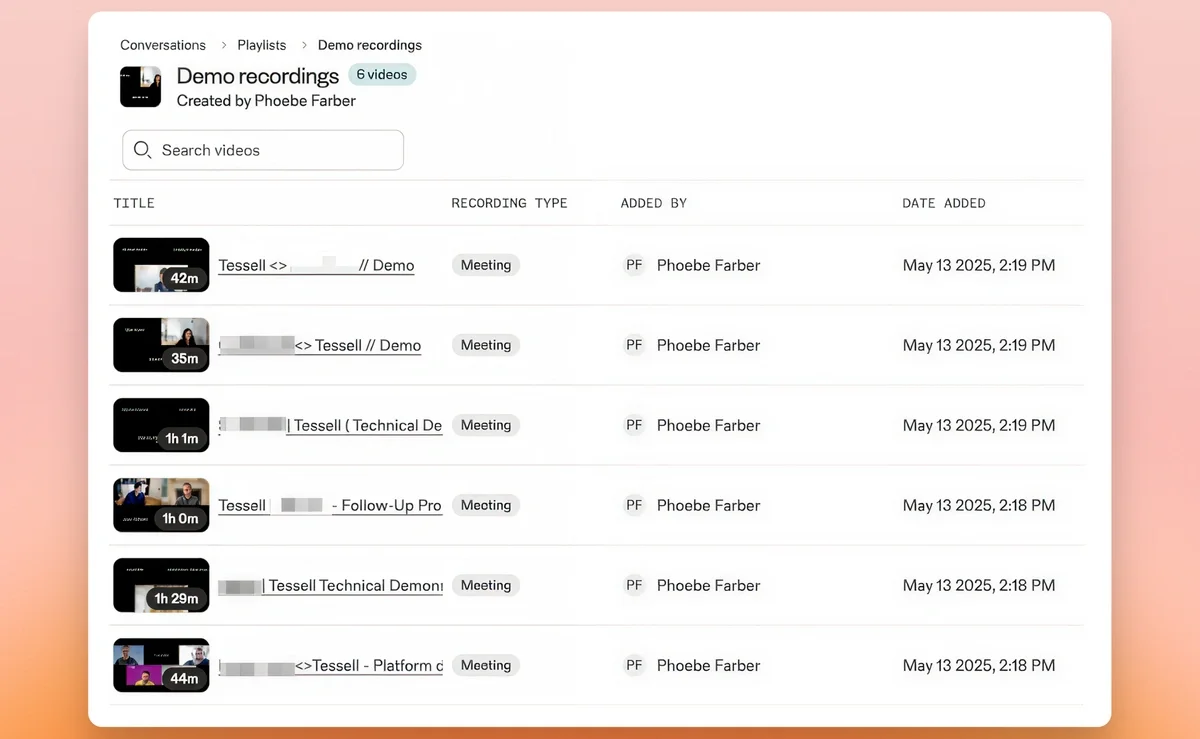1200x739 pixels.
Task: Open the 42m video thumbnail
Action: (161, 265)
